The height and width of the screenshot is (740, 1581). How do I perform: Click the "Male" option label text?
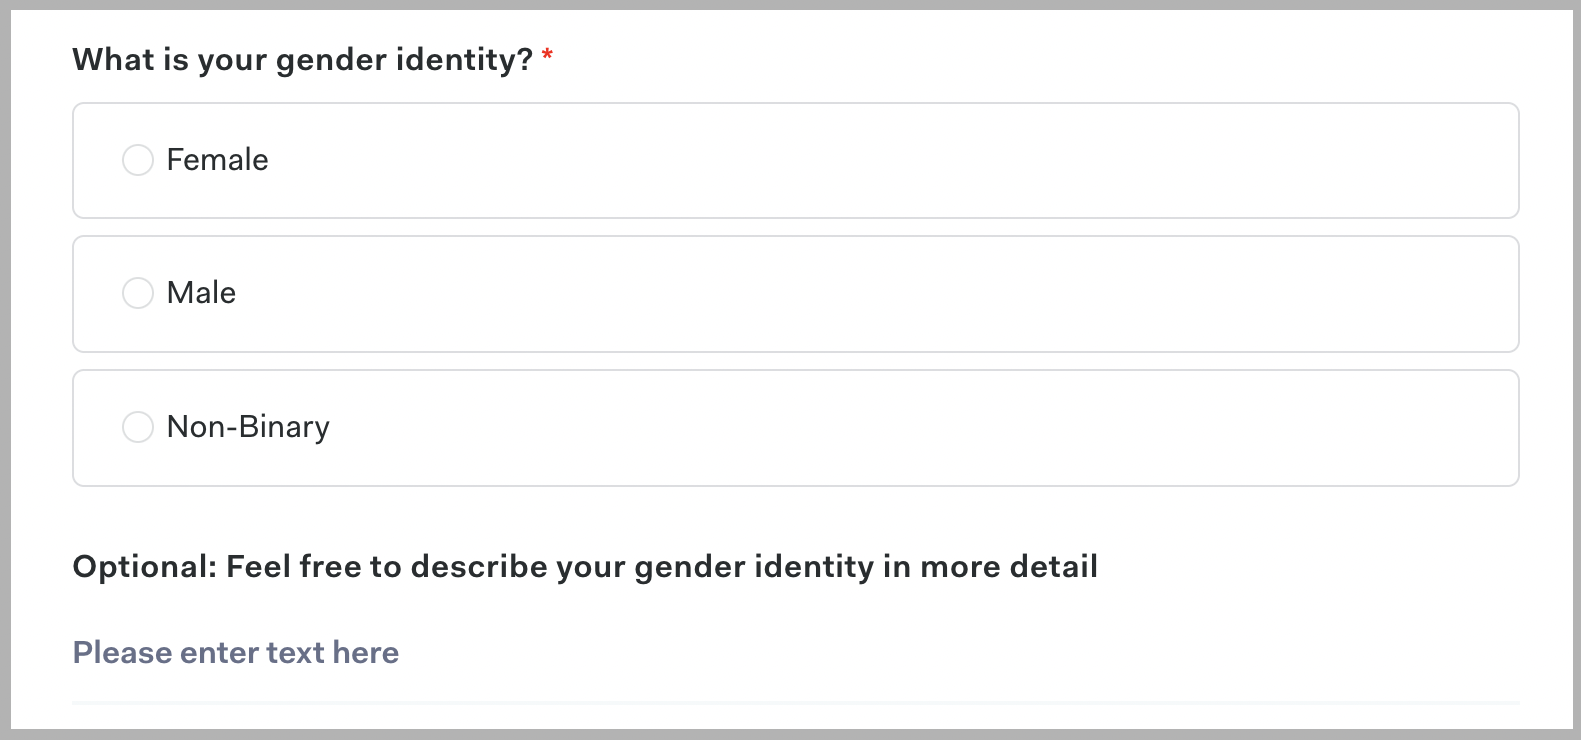click(x=201, y=293)
